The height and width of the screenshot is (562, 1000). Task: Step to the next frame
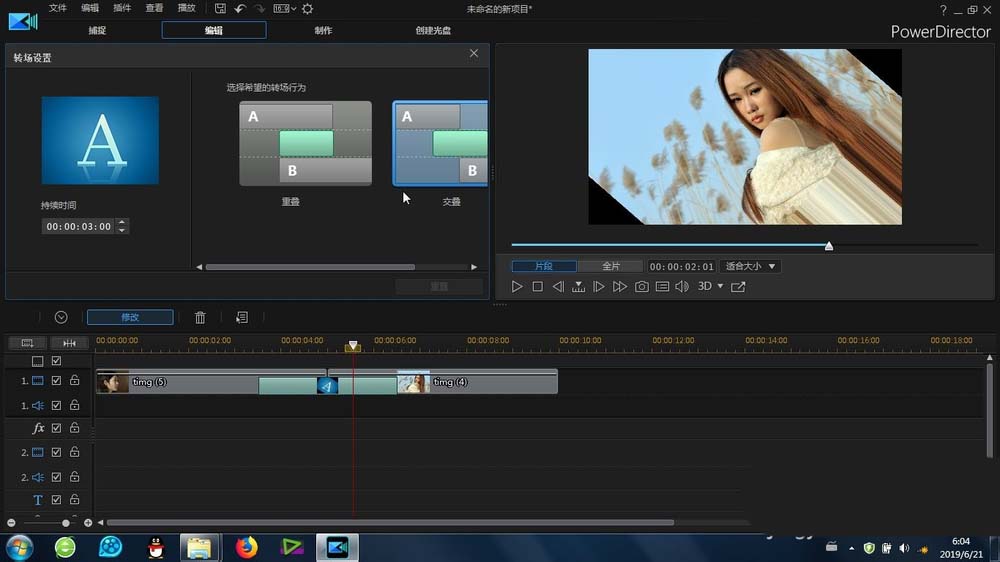(599, 287)
